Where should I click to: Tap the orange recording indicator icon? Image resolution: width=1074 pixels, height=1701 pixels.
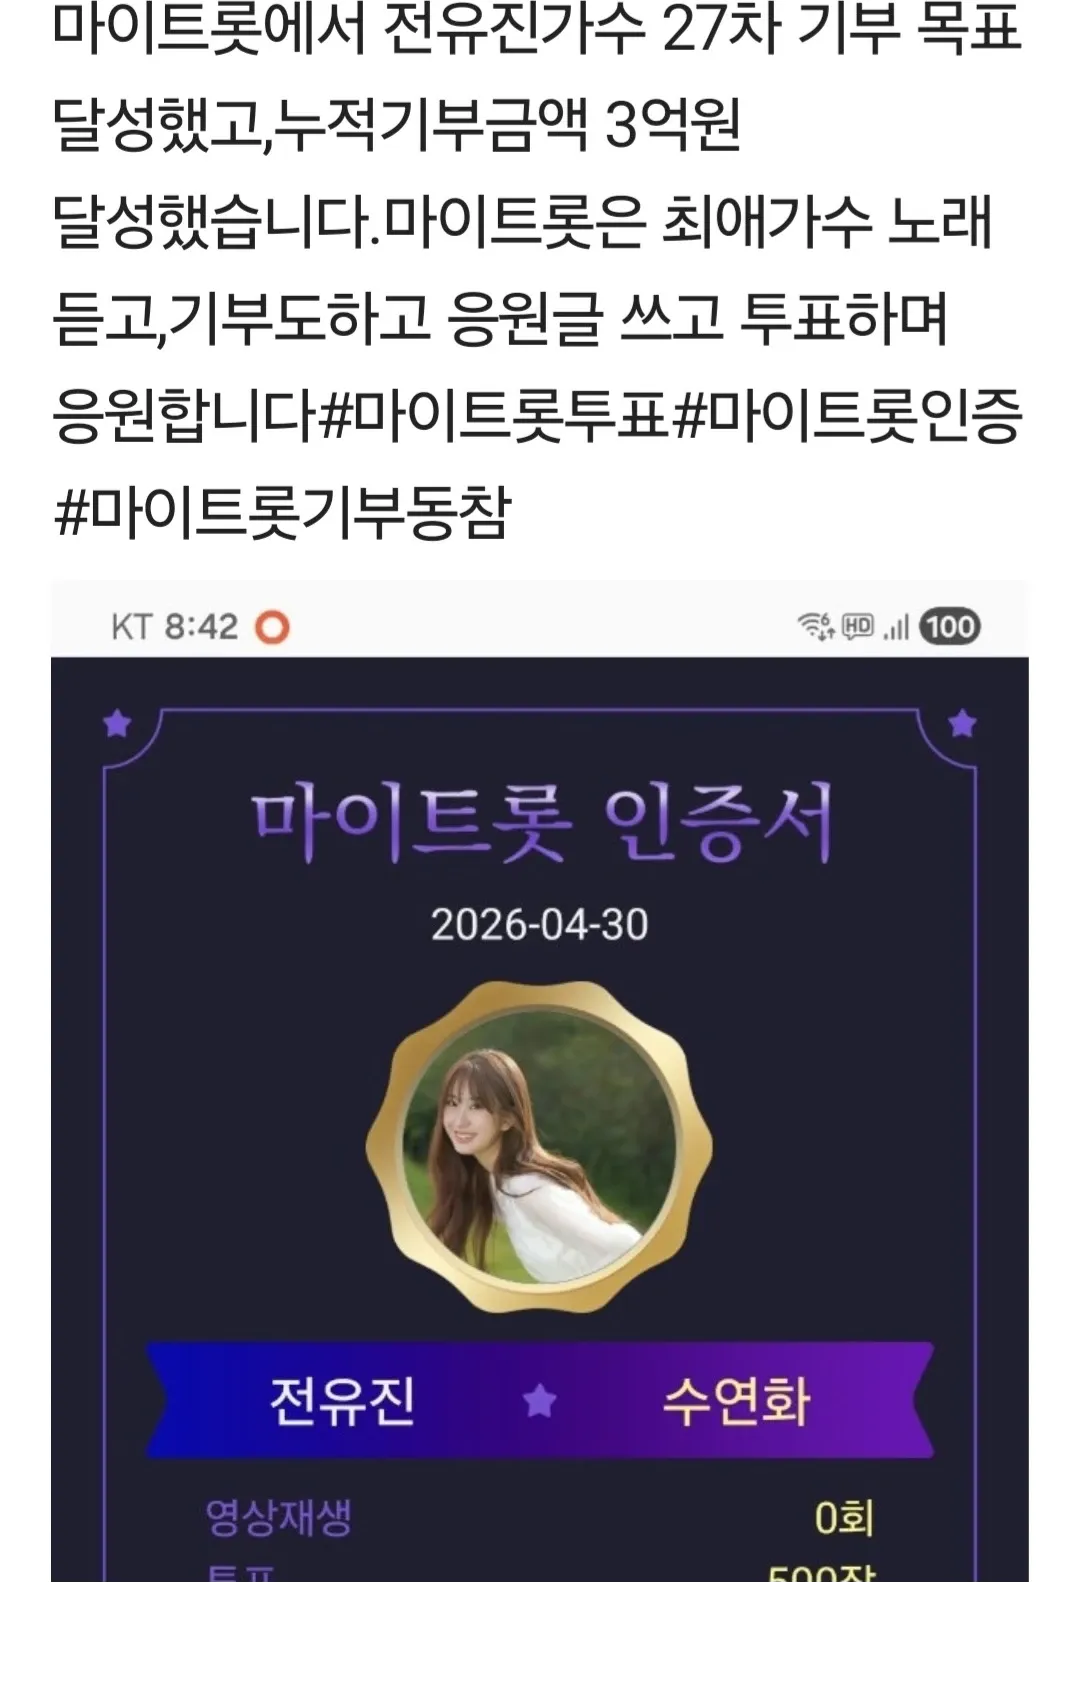point(272,627)
